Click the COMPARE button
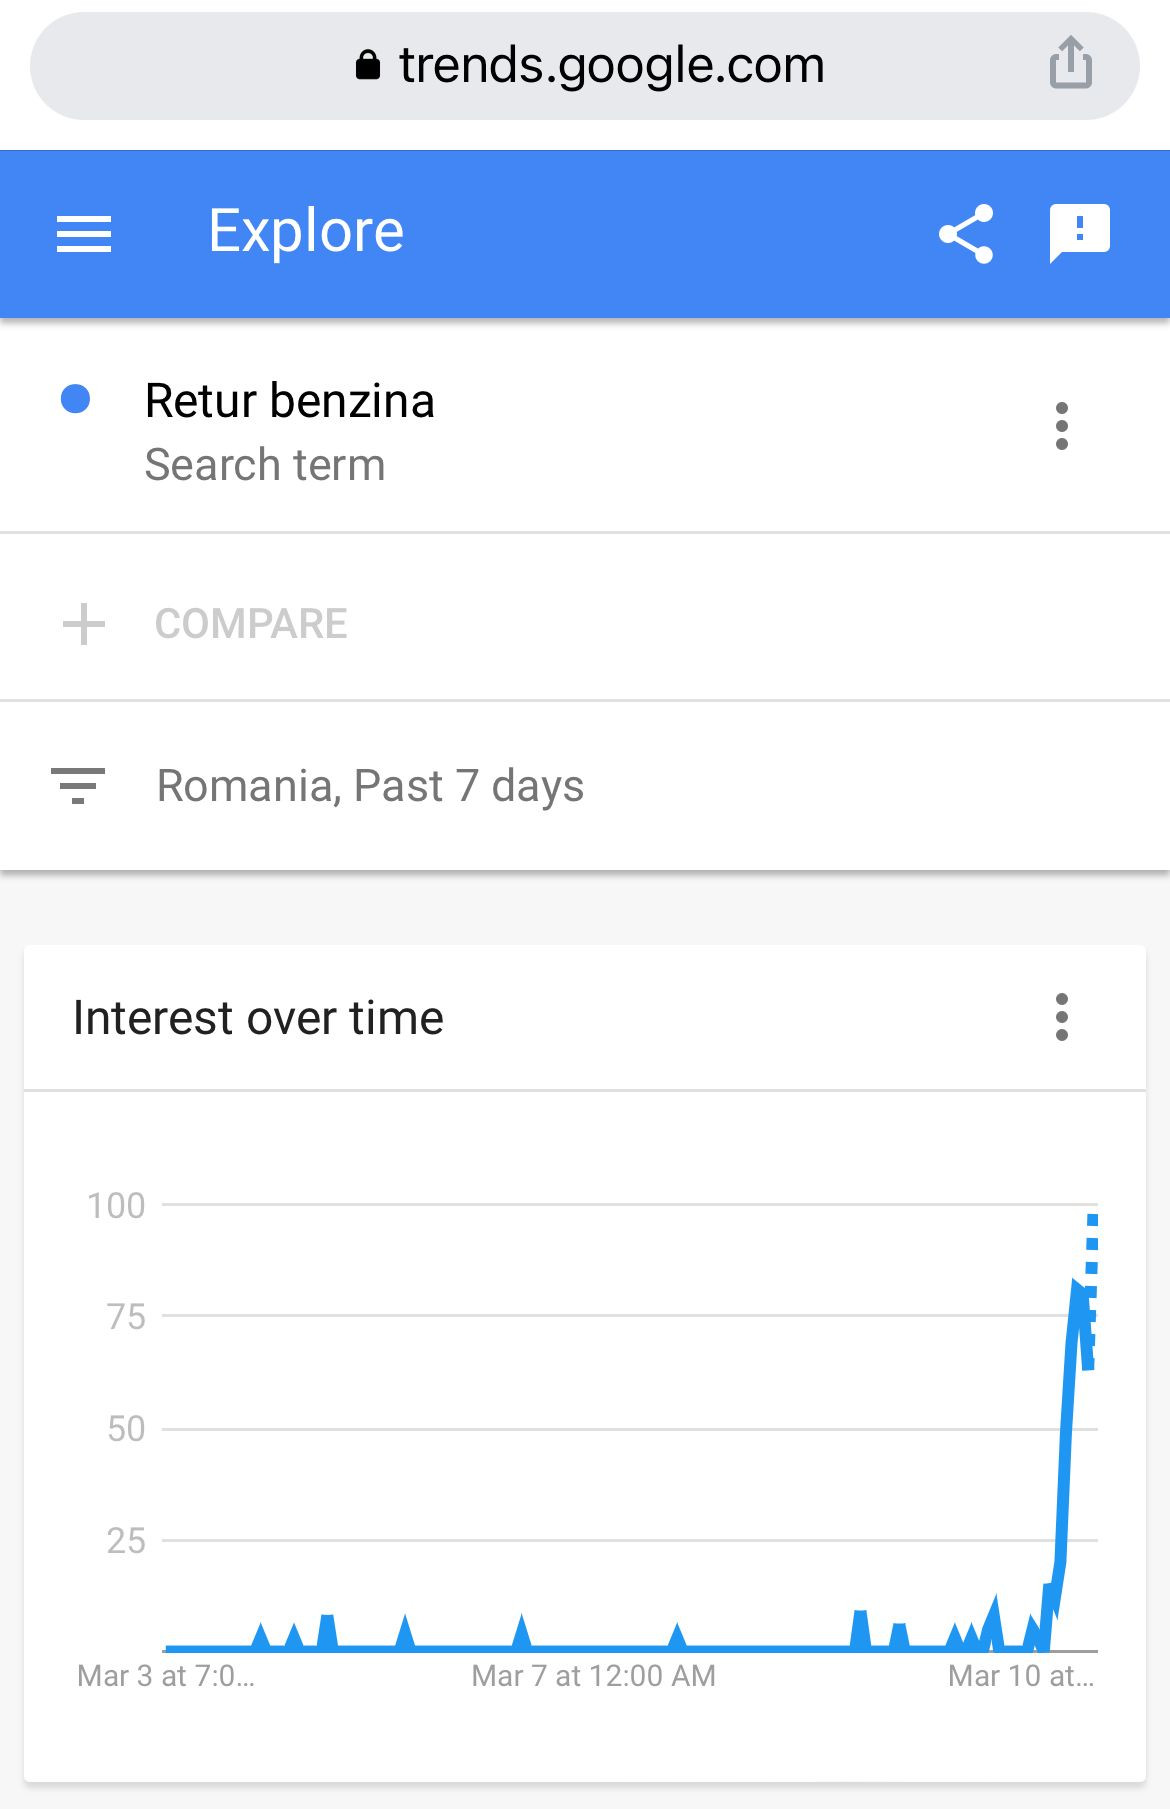Screen dimensions: 1170x1809 point(252,624)
